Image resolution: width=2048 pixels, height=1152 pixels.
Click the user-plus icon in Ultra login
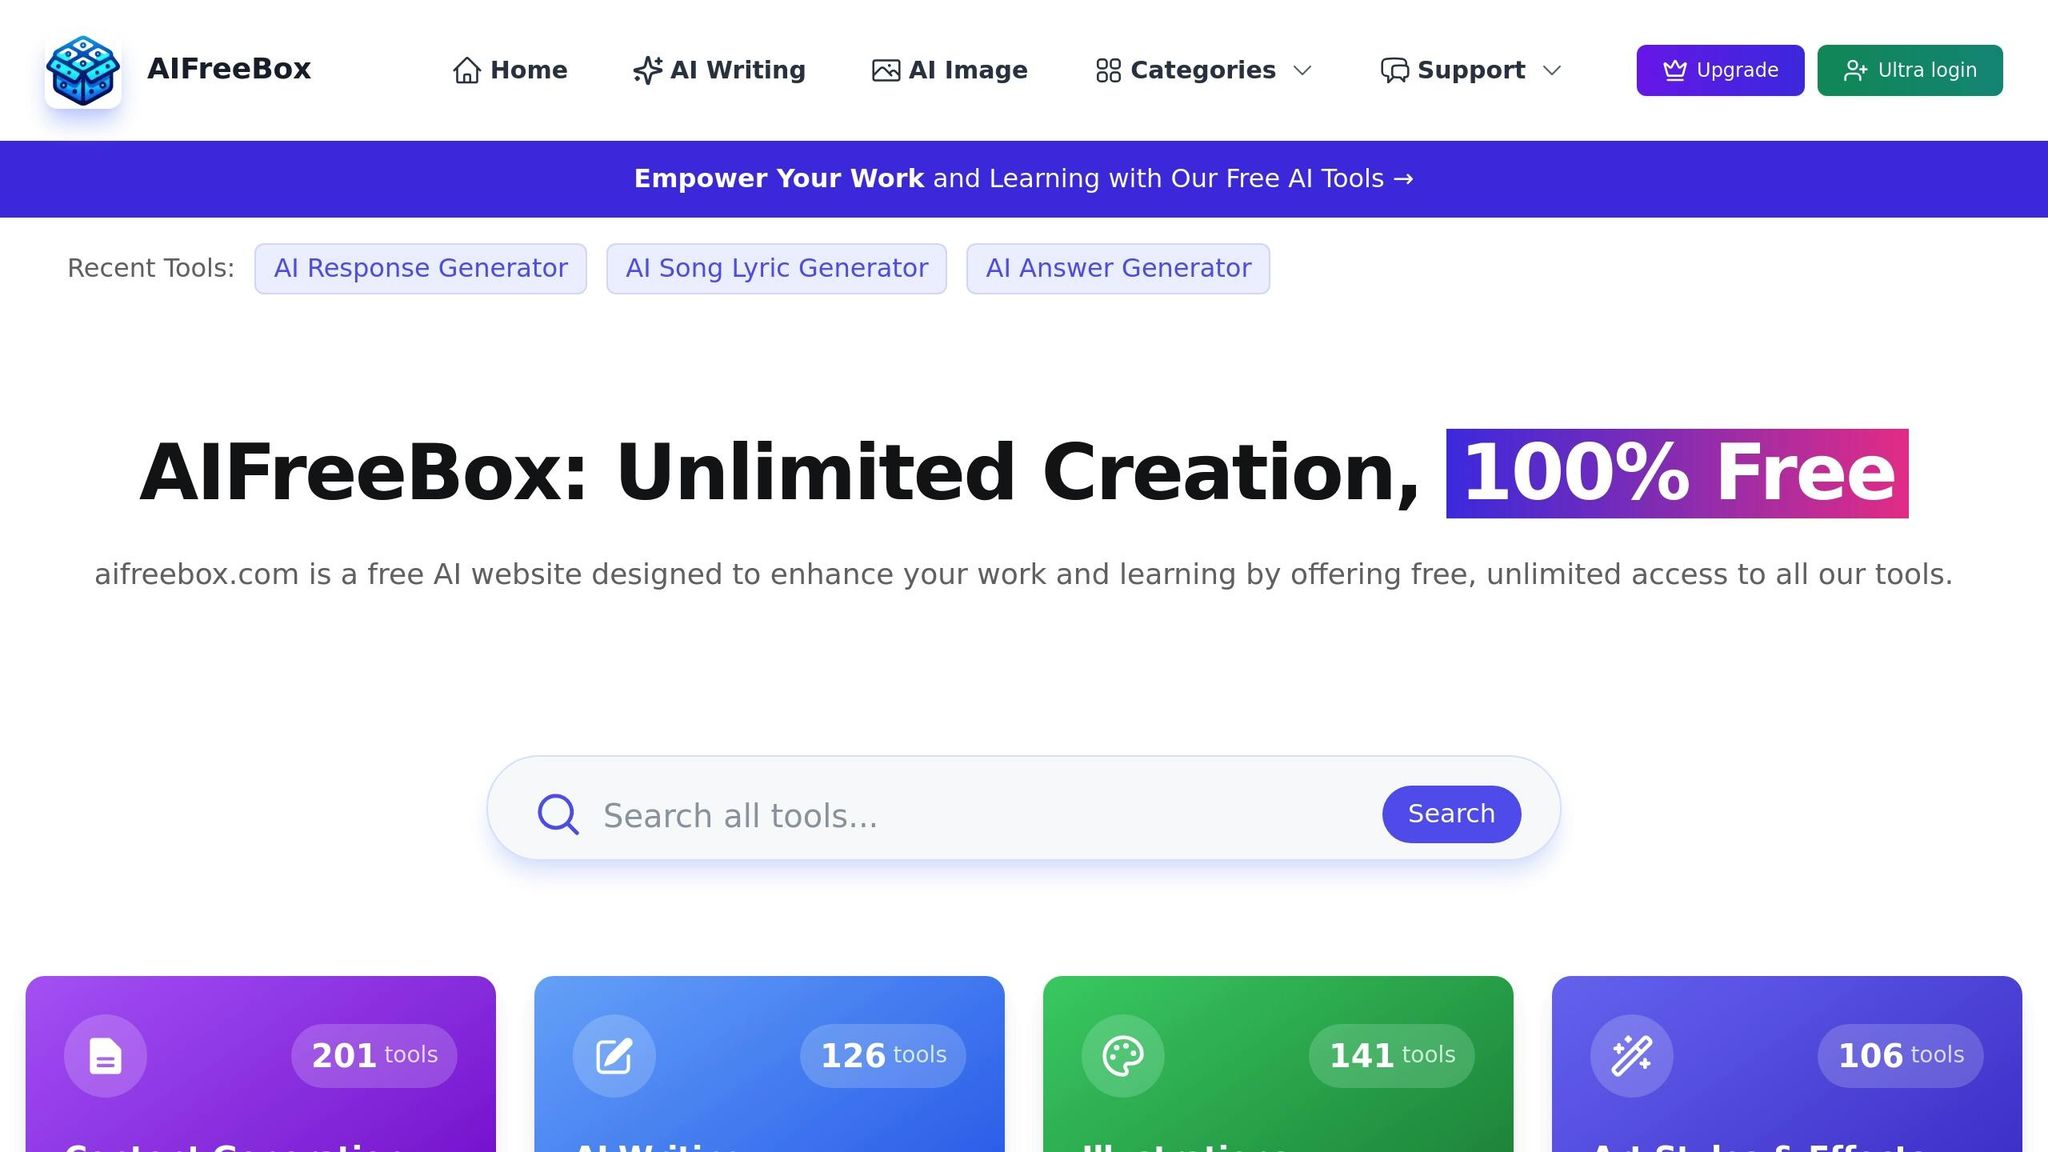[1856, 70]
